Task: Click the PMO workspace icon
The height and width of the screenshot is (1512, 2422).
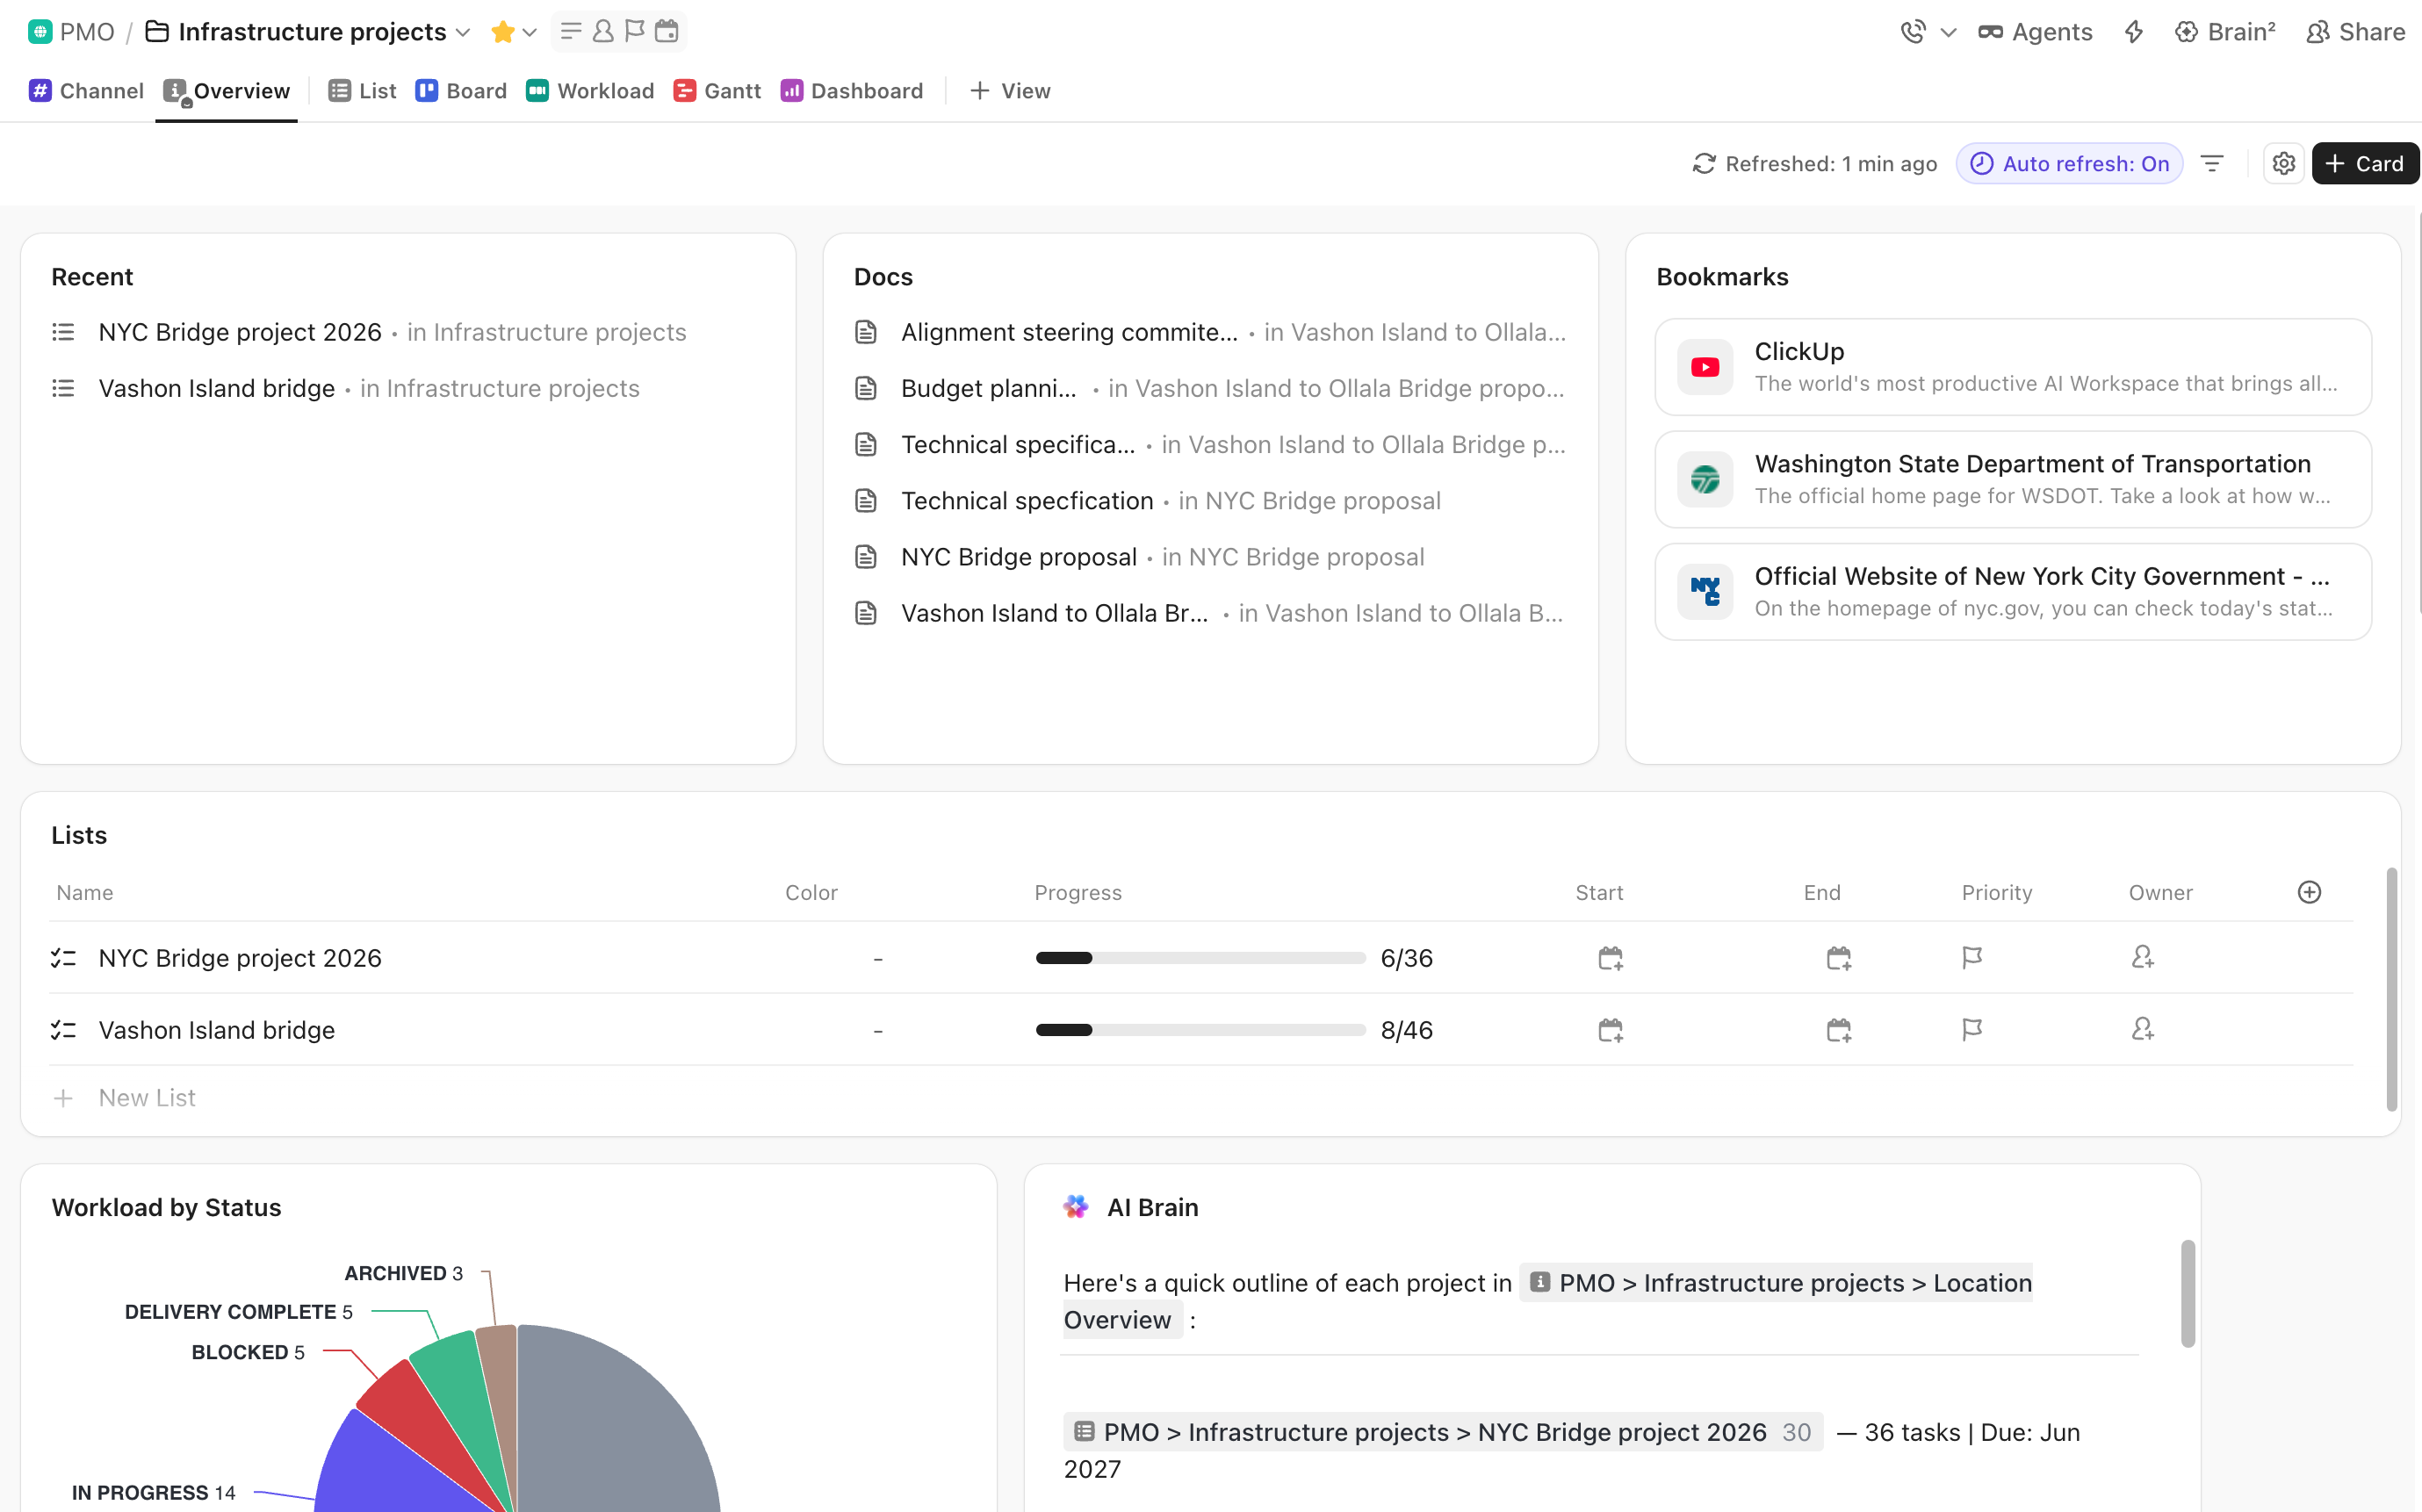Action: [x=40, y=32]
